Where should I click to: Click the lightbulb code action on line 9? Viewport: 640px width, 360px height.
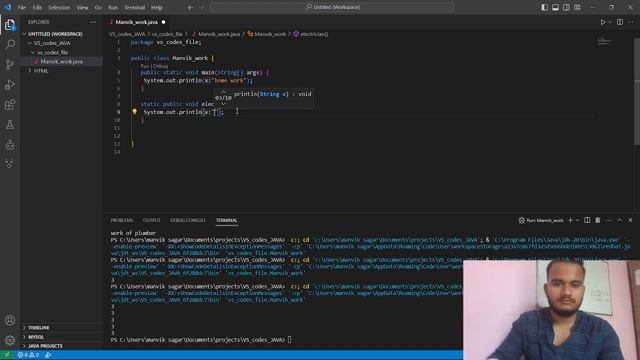coord(134,111)
